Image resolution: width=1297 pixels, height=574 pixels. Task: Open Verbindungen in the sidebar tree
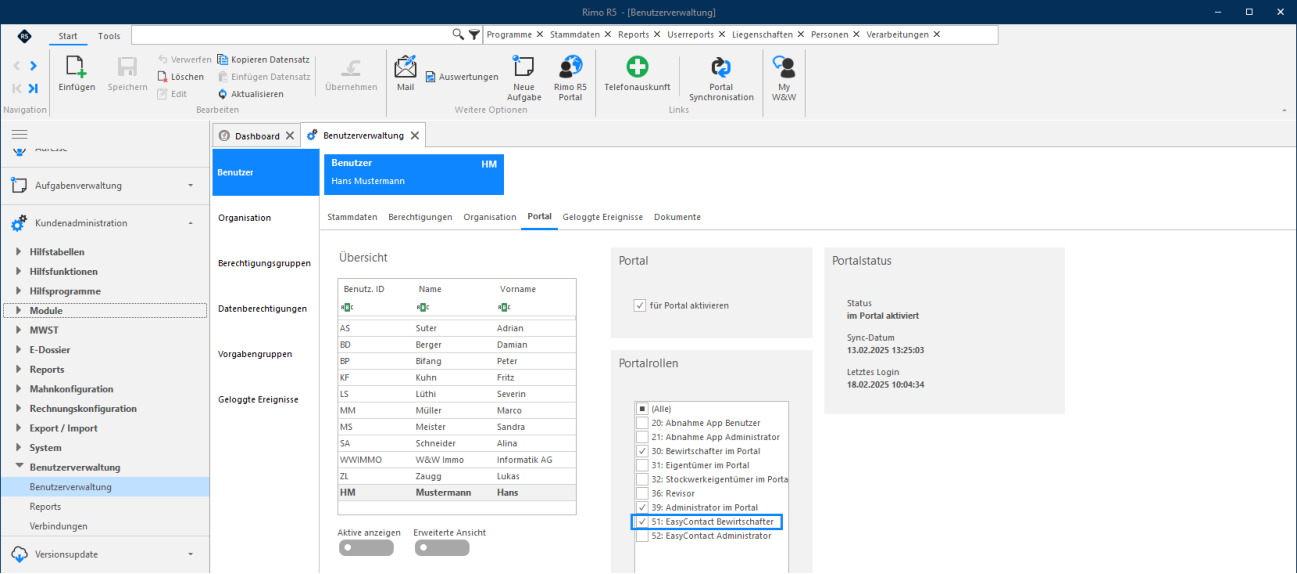point(58,526)
